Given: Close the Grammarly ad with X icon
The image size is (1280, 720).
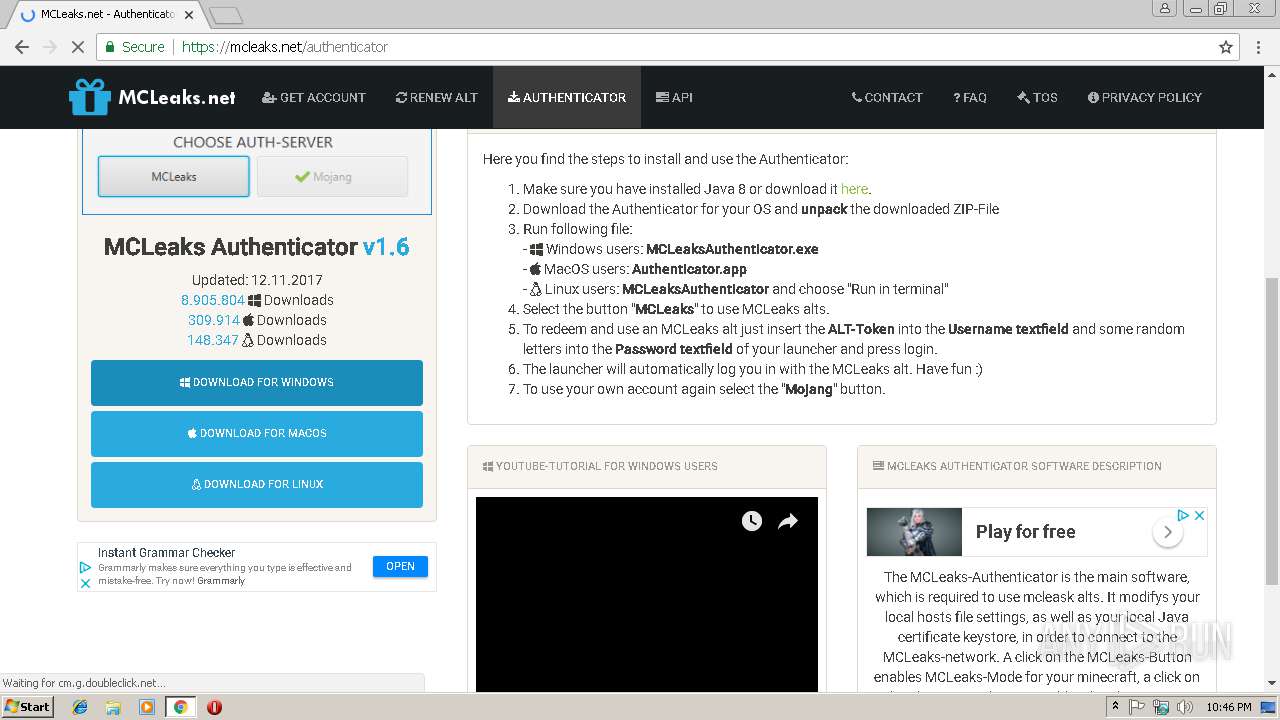Looking at the screenshot, I should (x=86, y=583).
